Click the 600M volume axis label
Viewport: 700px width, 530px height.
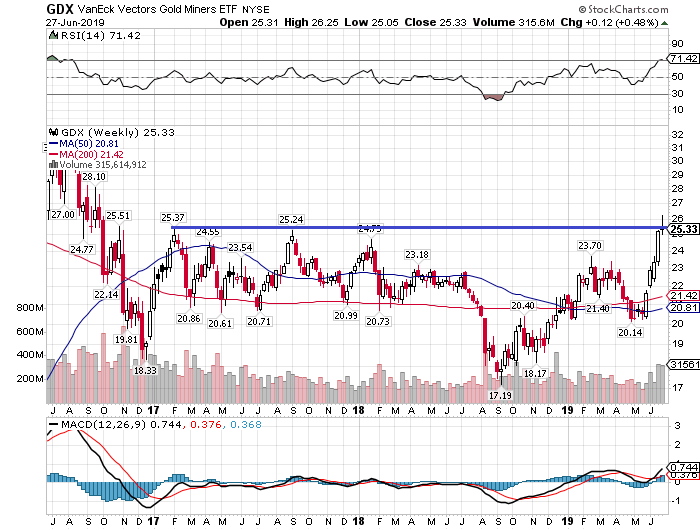point(30,331)
